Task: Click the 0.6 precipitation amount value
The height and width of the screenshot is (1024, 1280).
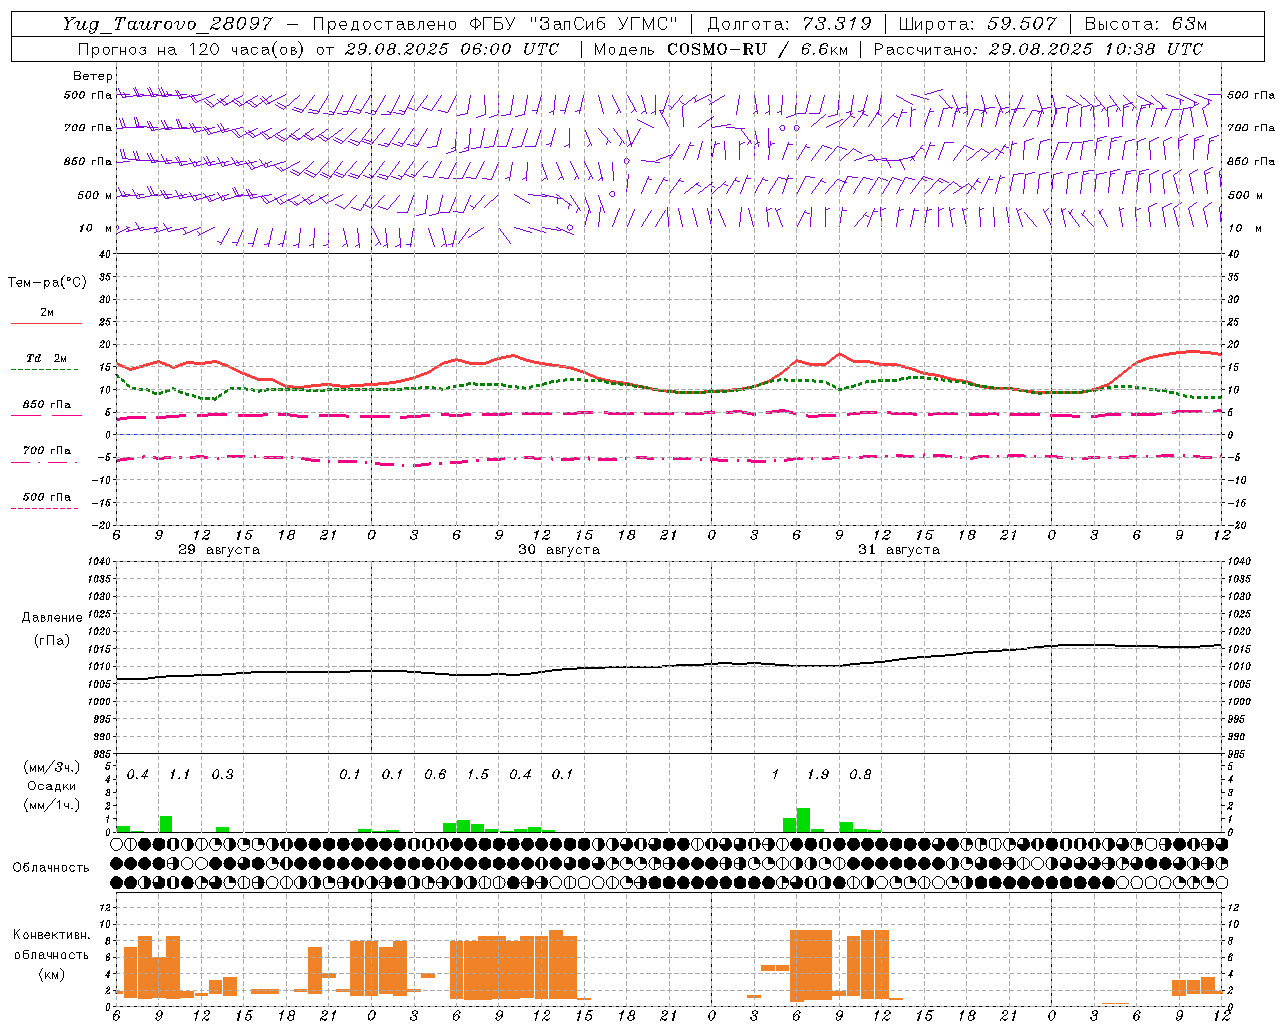Action: (x=435, y=775)
